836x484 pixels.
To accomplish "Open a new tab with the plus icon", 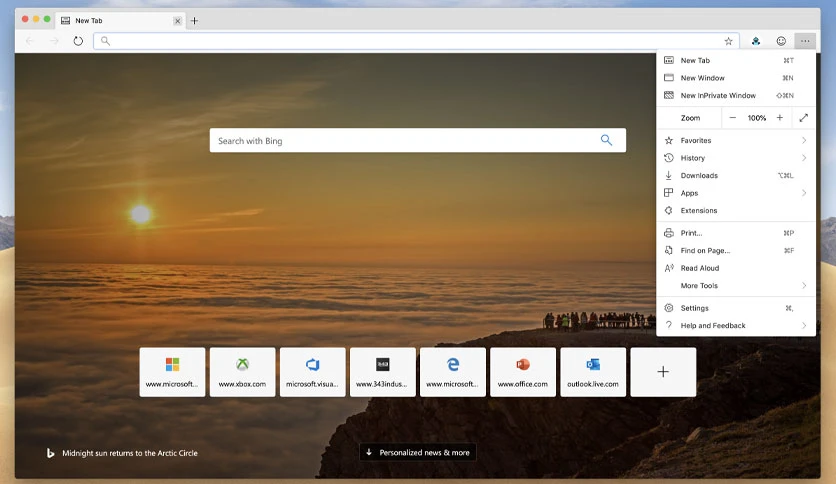I will coord(195,21).
